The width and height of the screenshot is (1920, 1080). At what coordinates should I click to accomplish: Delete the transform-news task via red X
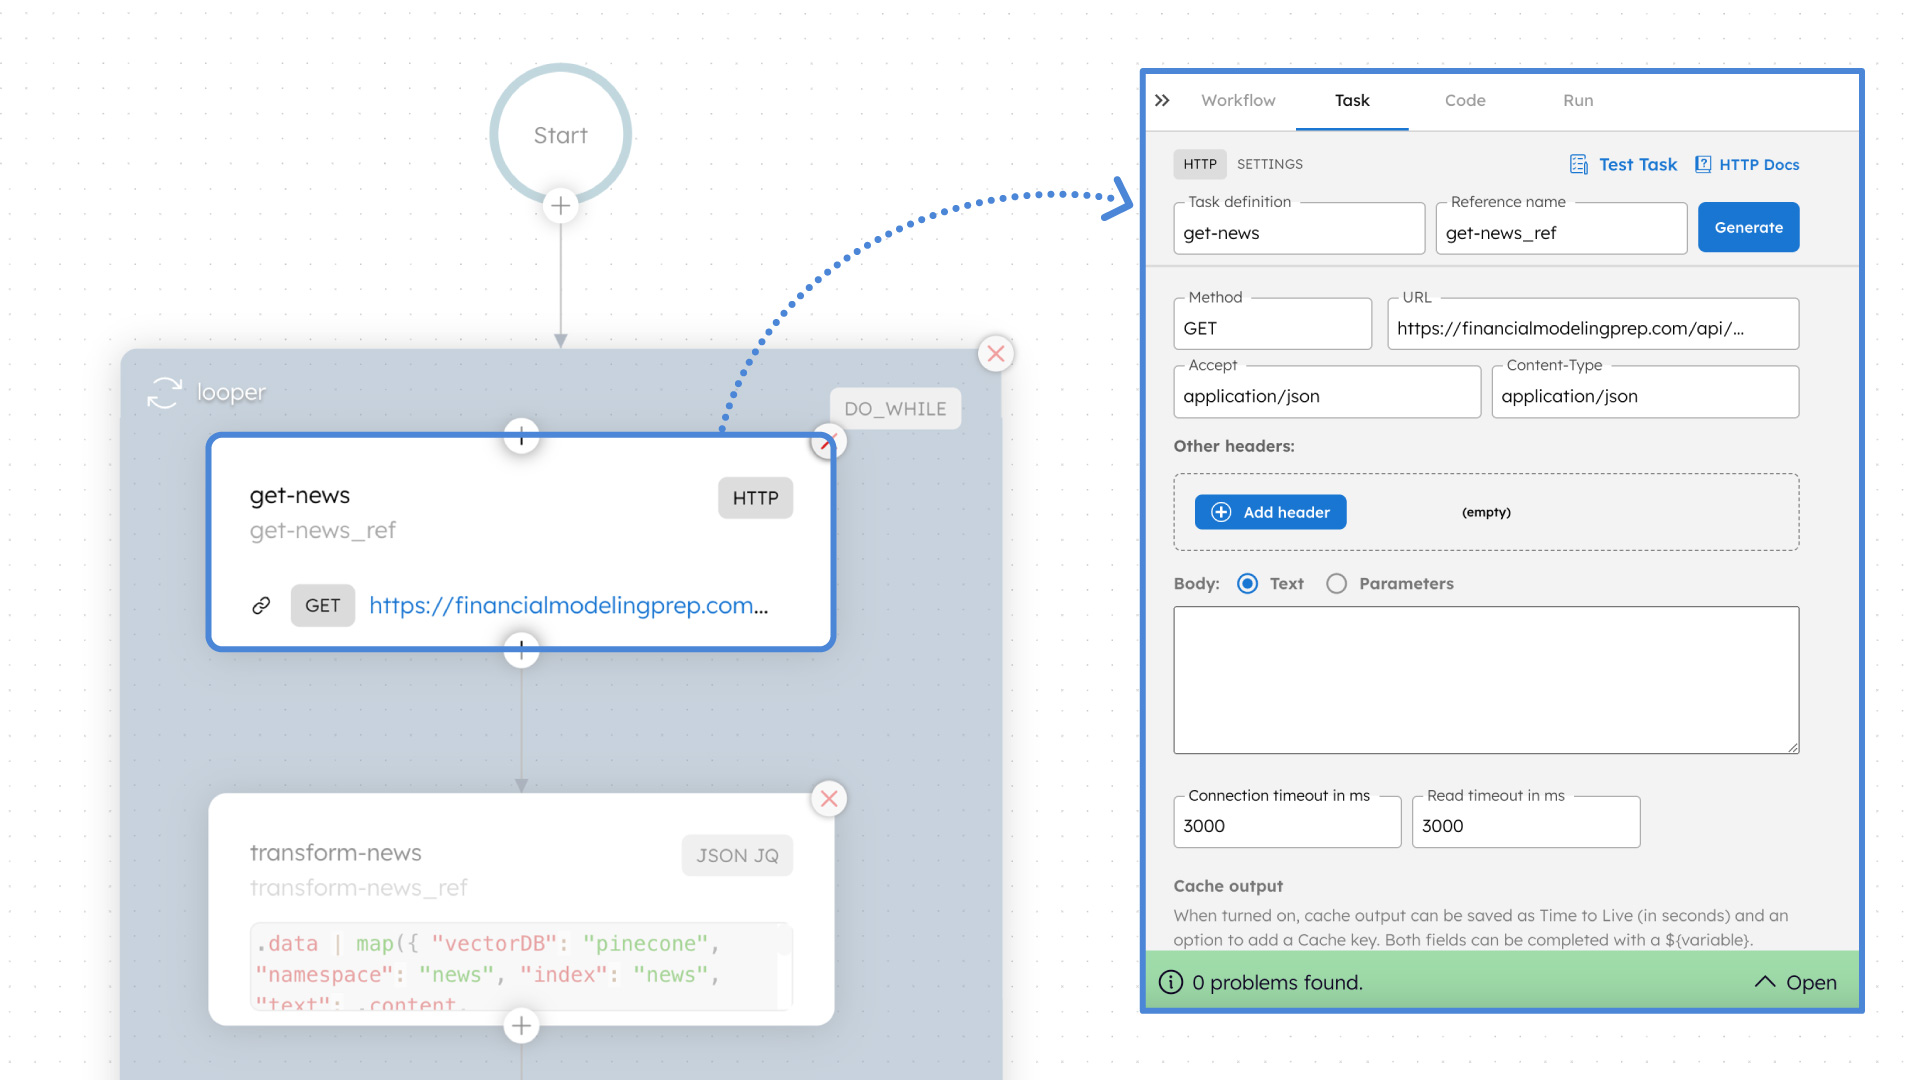[829, 798]
